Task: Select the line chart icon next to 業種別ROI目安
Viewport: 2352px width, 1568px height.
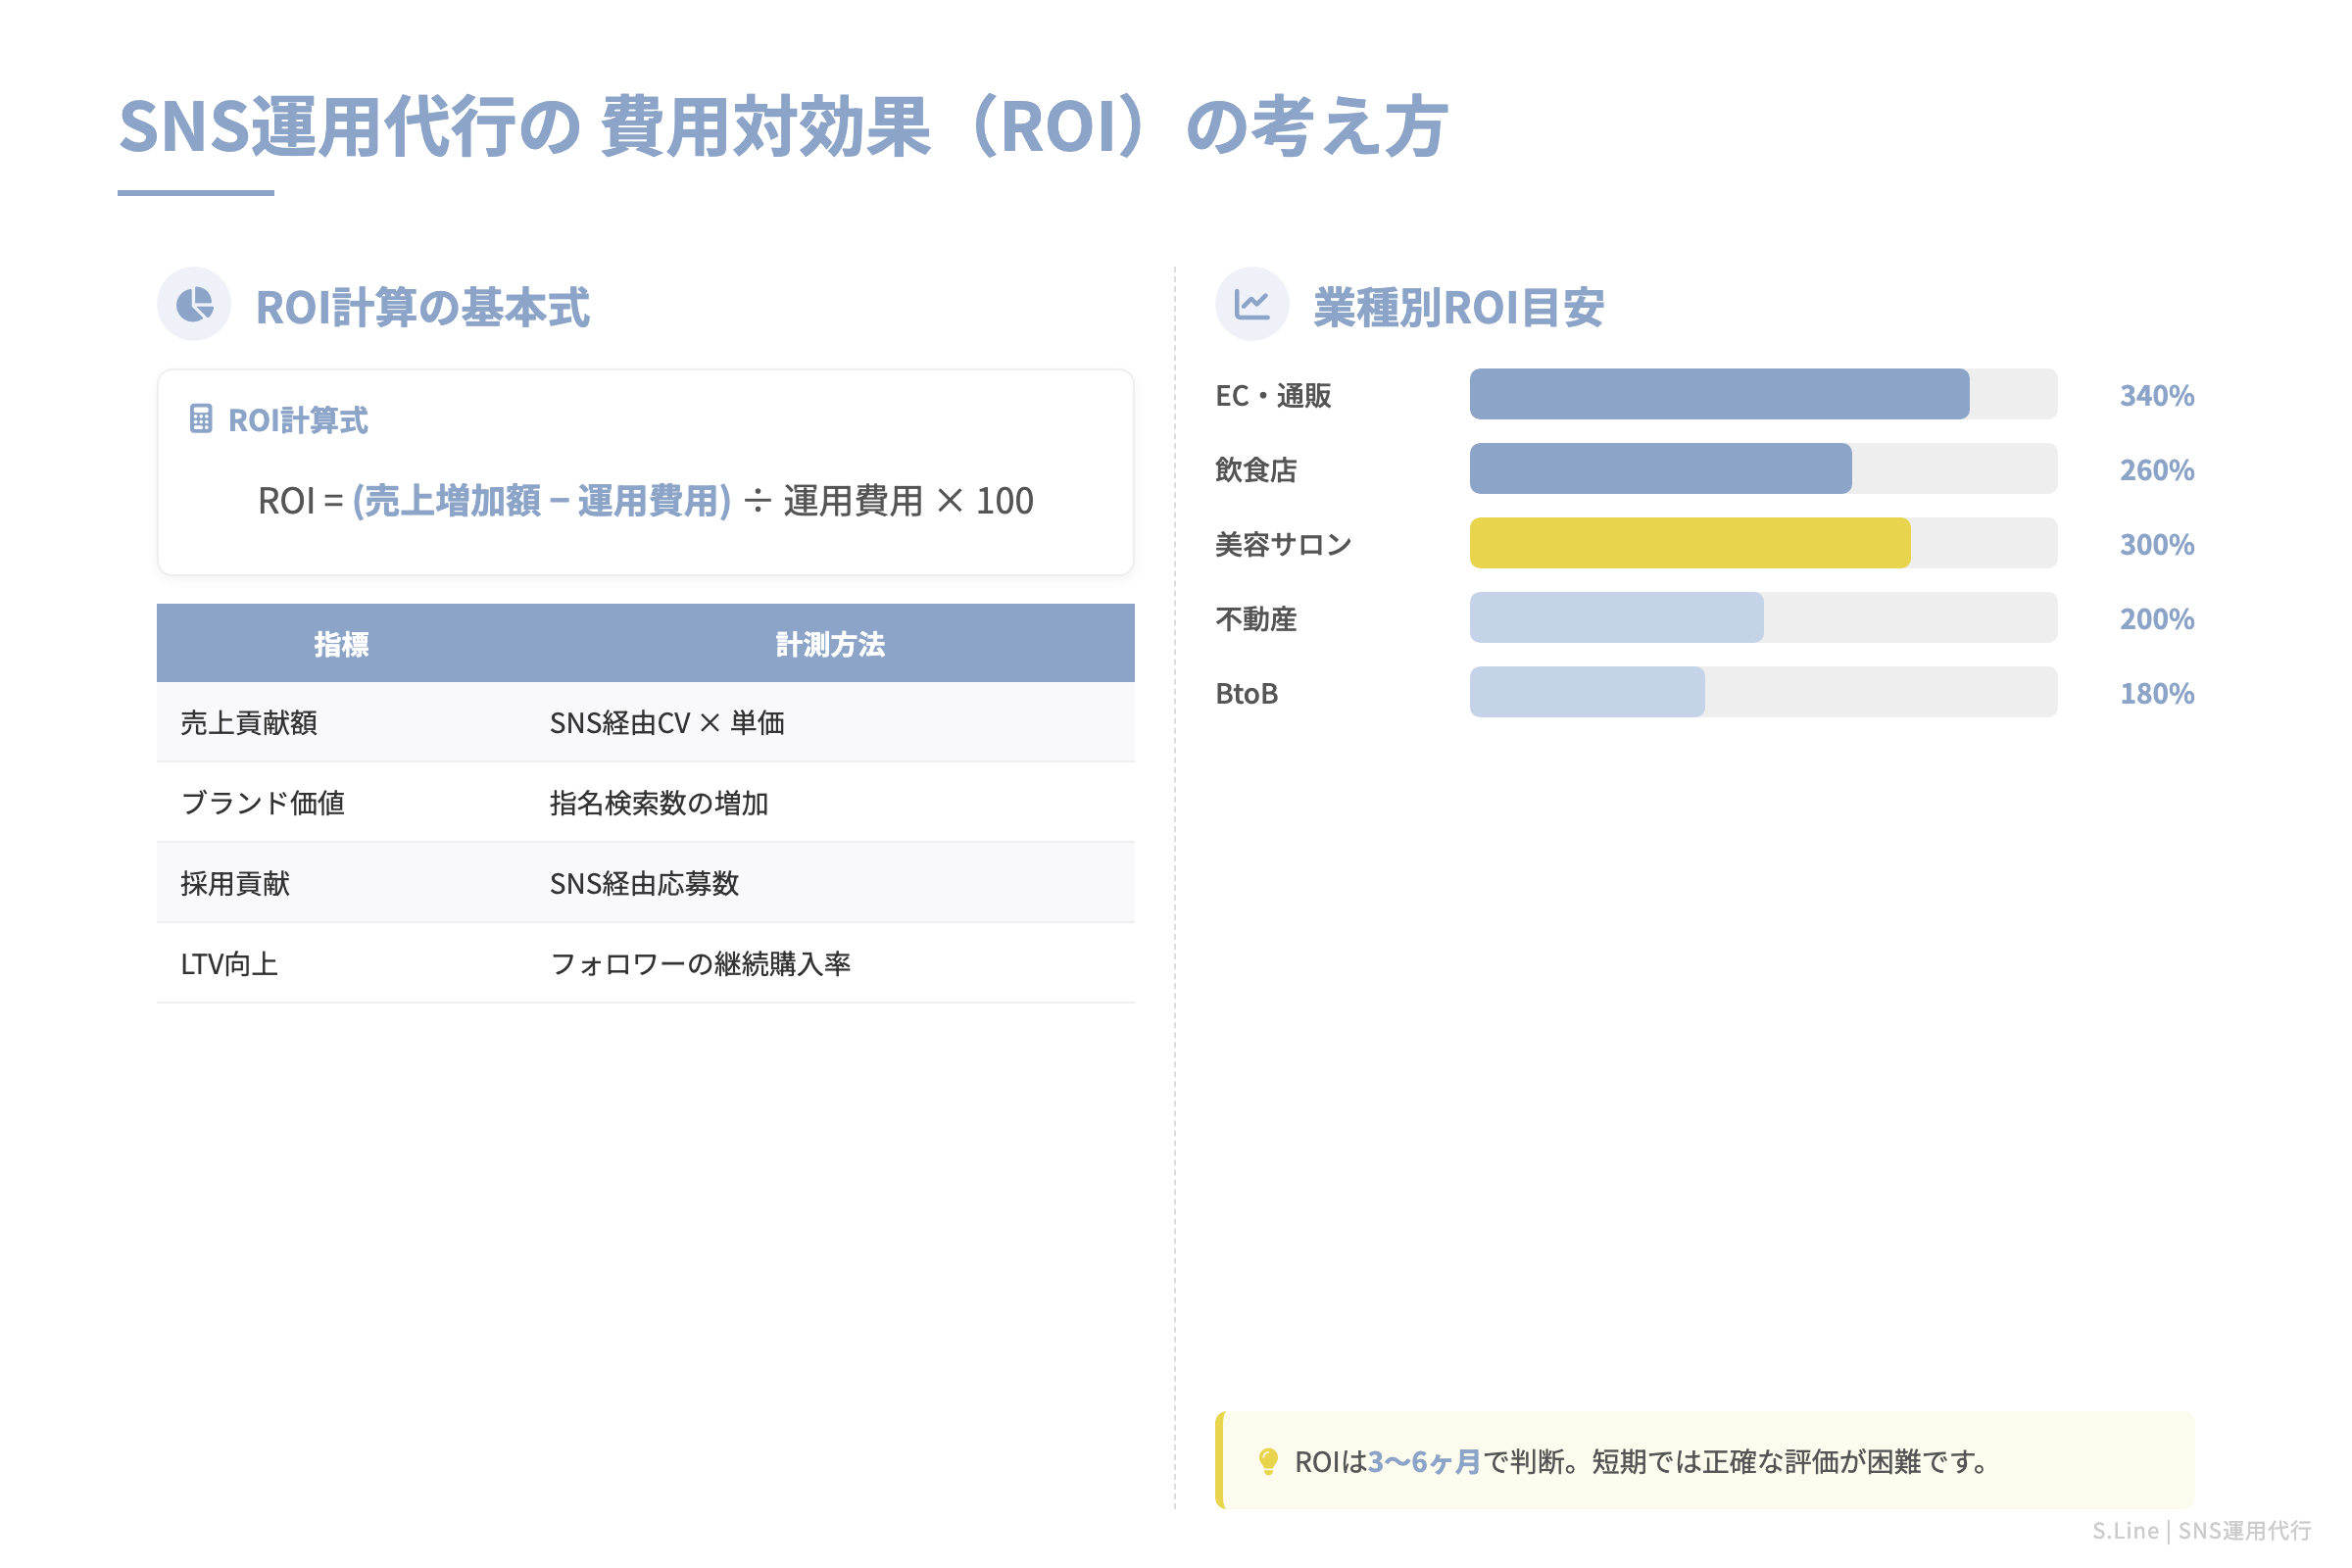Action: coord(1253,303)
